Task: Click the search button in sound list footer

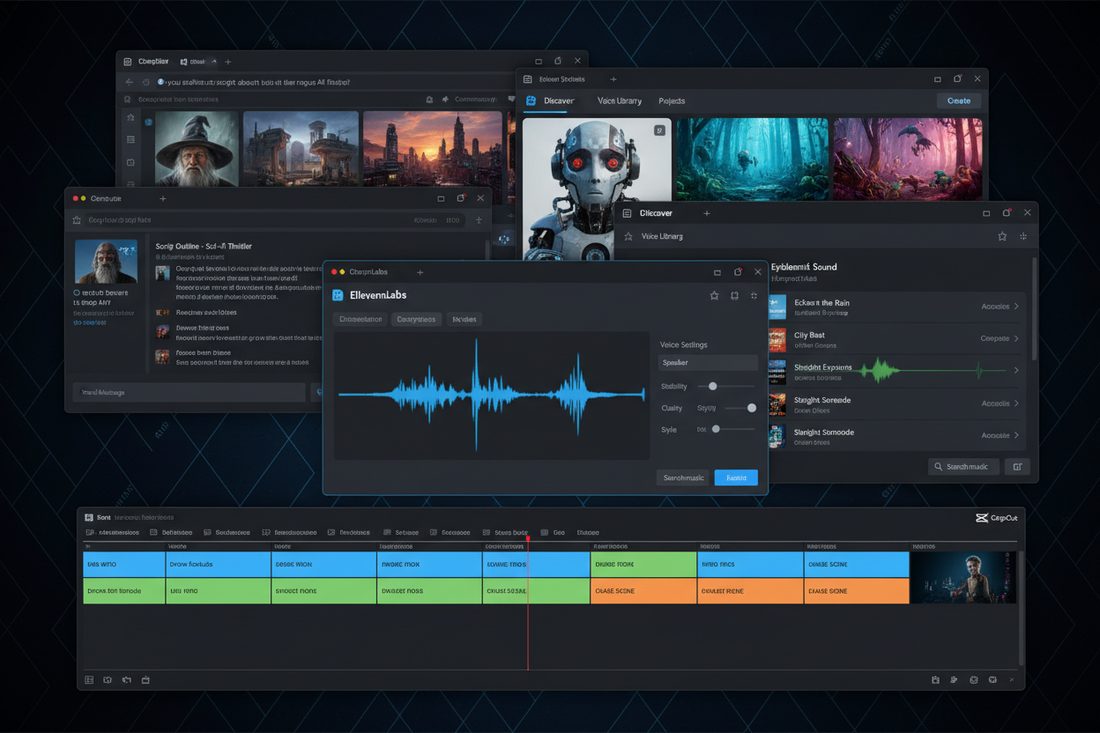Action: click(963, 466)
